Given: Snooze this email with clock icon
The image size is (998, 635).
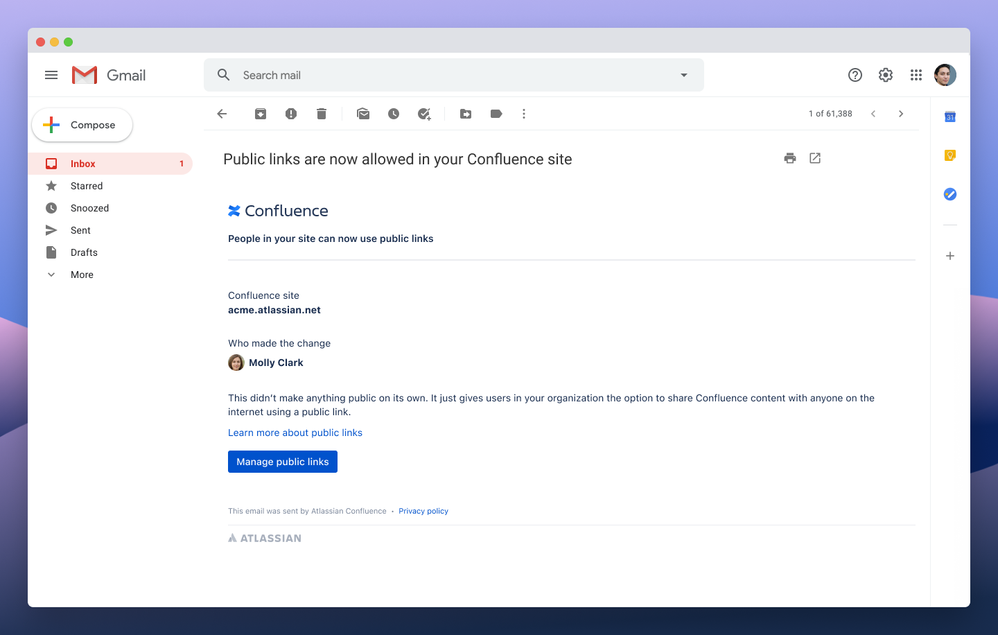Looking at the screenshot, I should [x=393, y=114].
